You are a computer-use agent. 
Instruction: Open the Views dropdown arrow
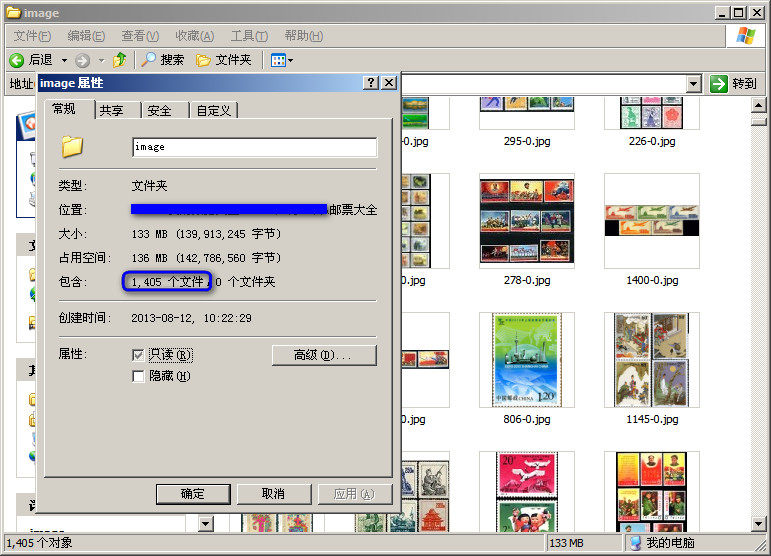coord(291,60)
